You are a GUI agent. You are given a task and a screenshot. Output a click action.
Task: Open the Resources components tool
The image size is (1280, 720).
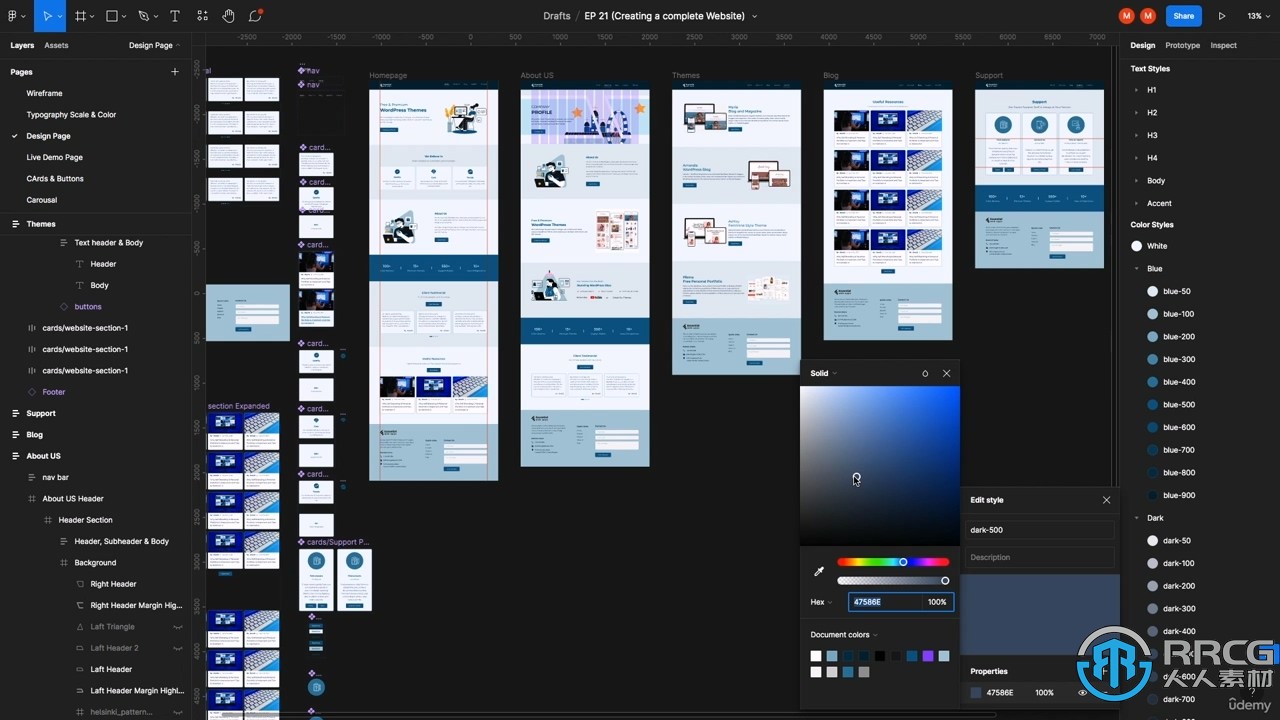pos(203,16)
